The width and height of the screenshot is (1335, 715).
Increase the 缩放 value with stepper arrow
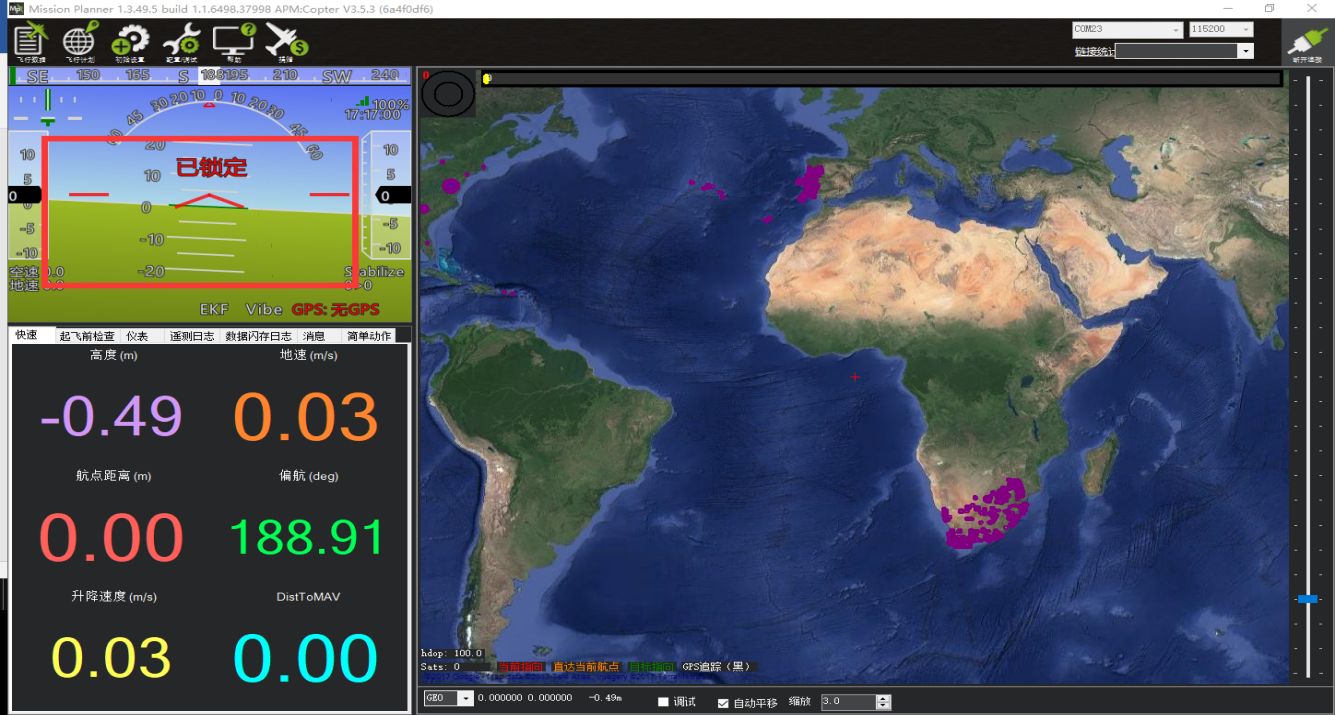coord(883,698)
